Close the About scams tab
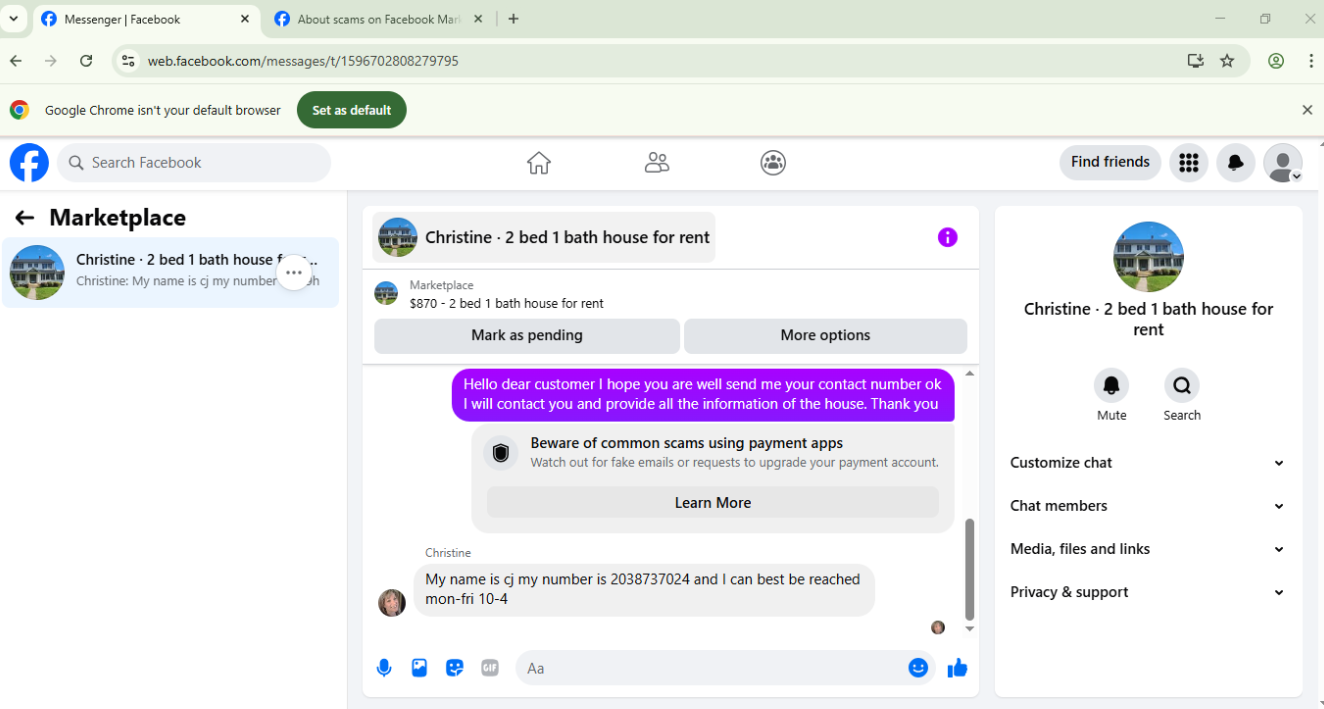The height and width of the screenshot is (709, 1324). 478,19
